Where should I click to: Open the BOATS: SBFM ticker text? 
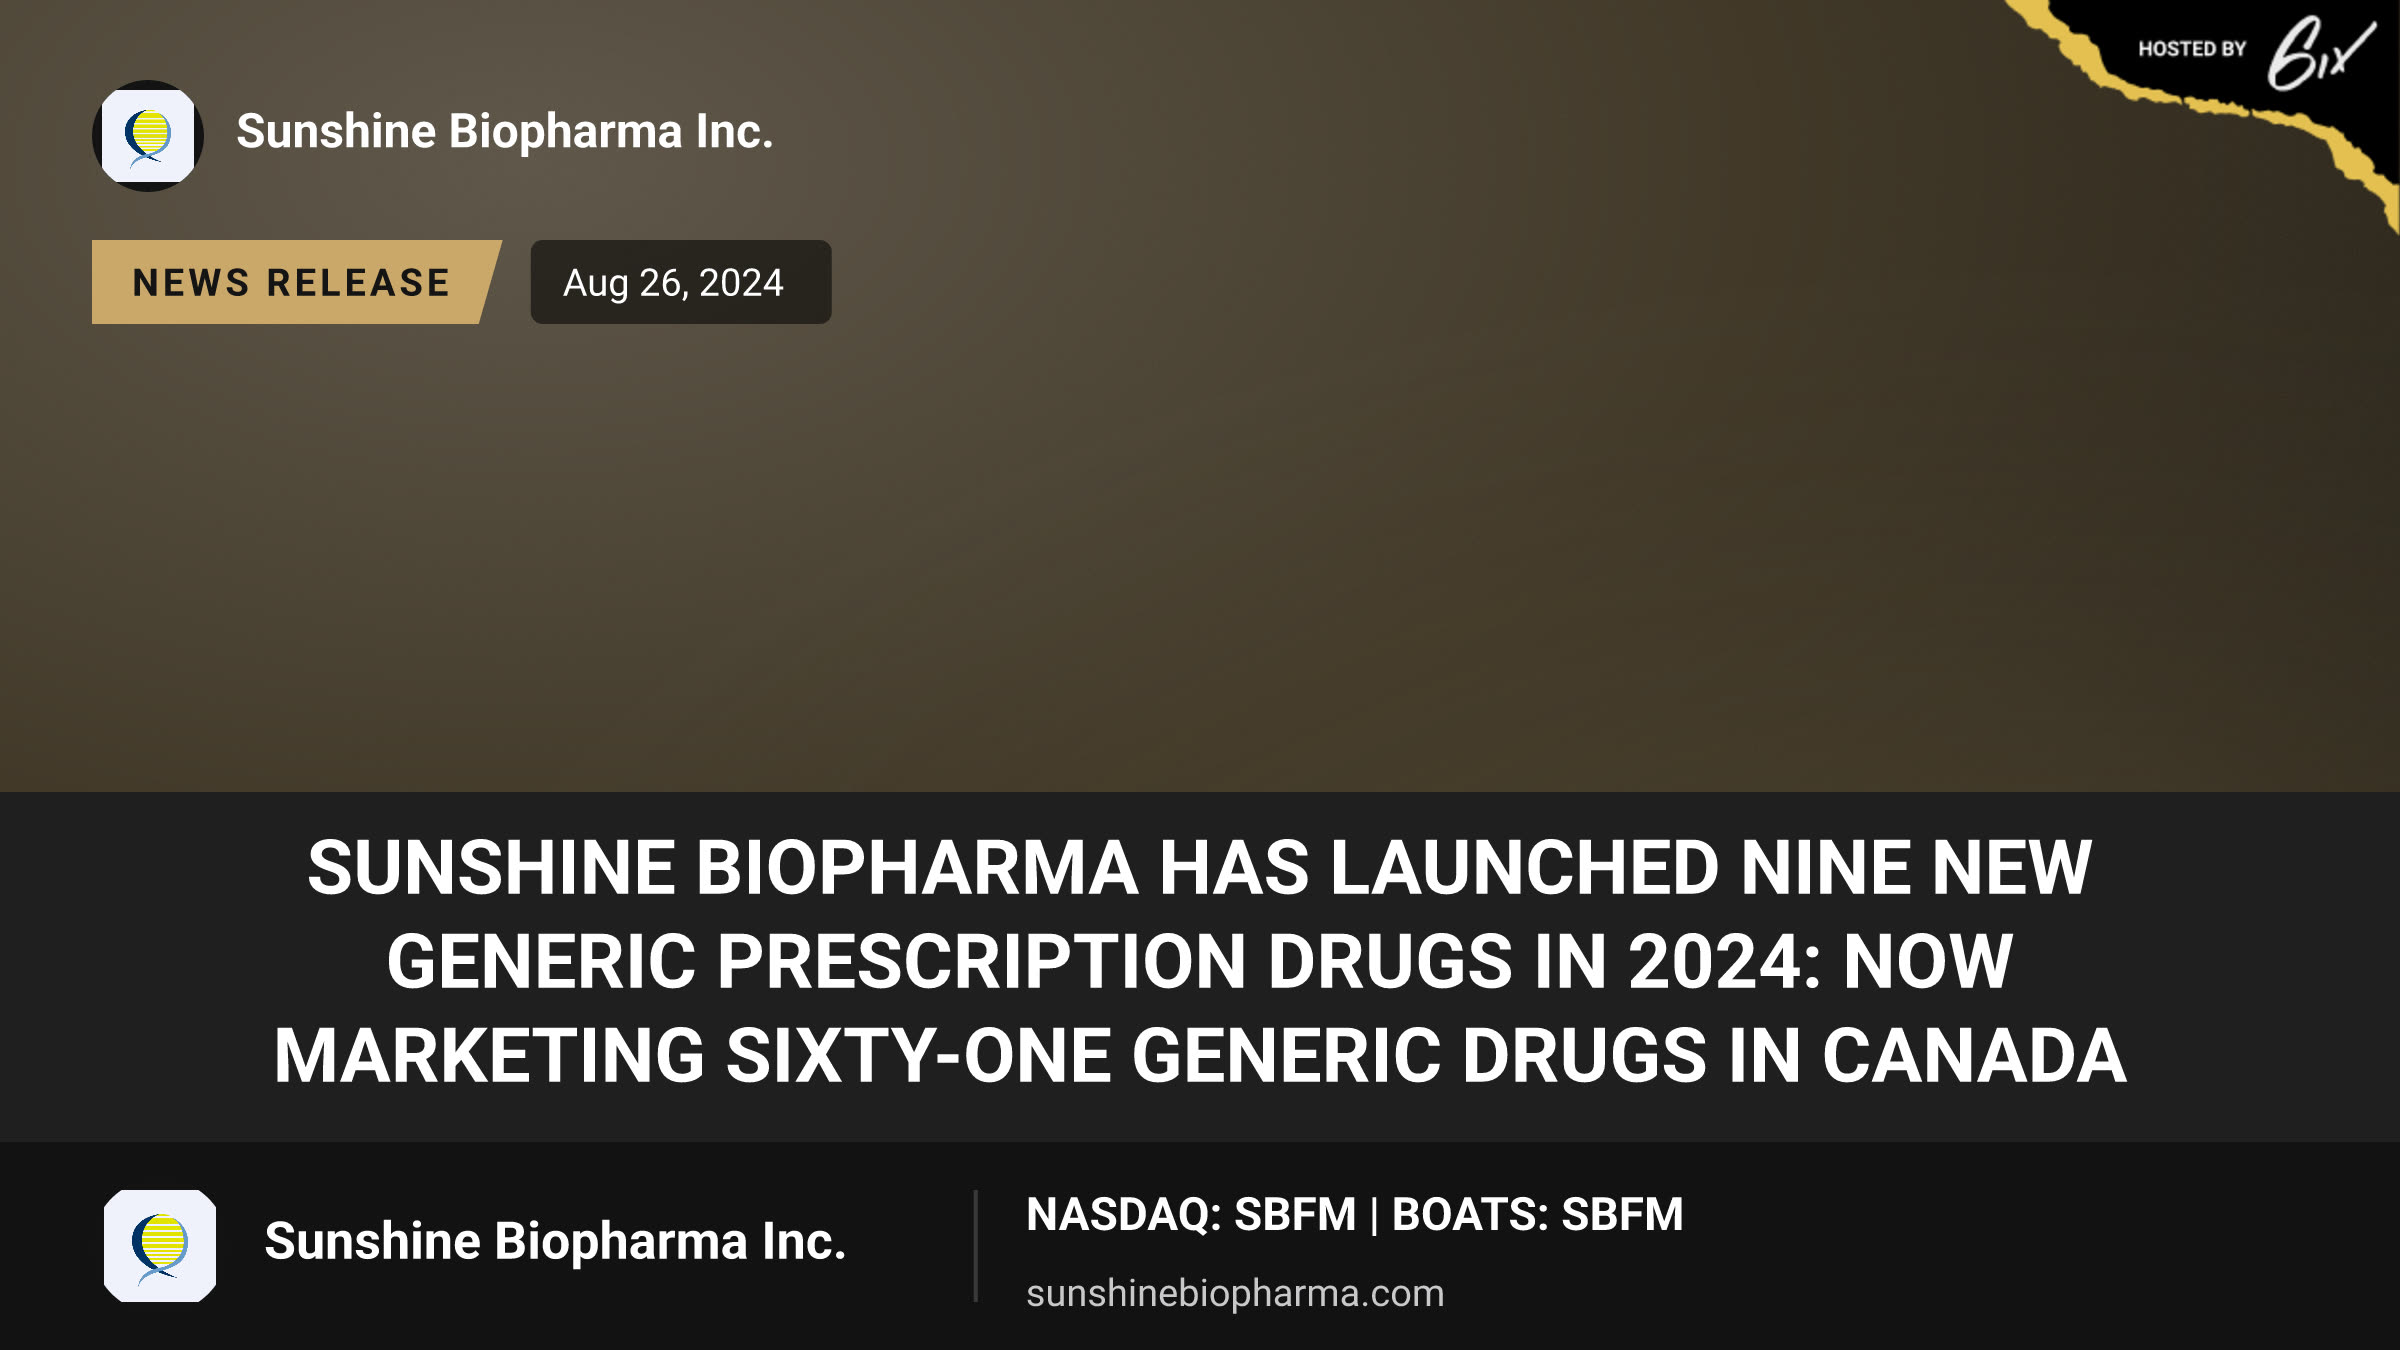[x=1537, y=1215]
